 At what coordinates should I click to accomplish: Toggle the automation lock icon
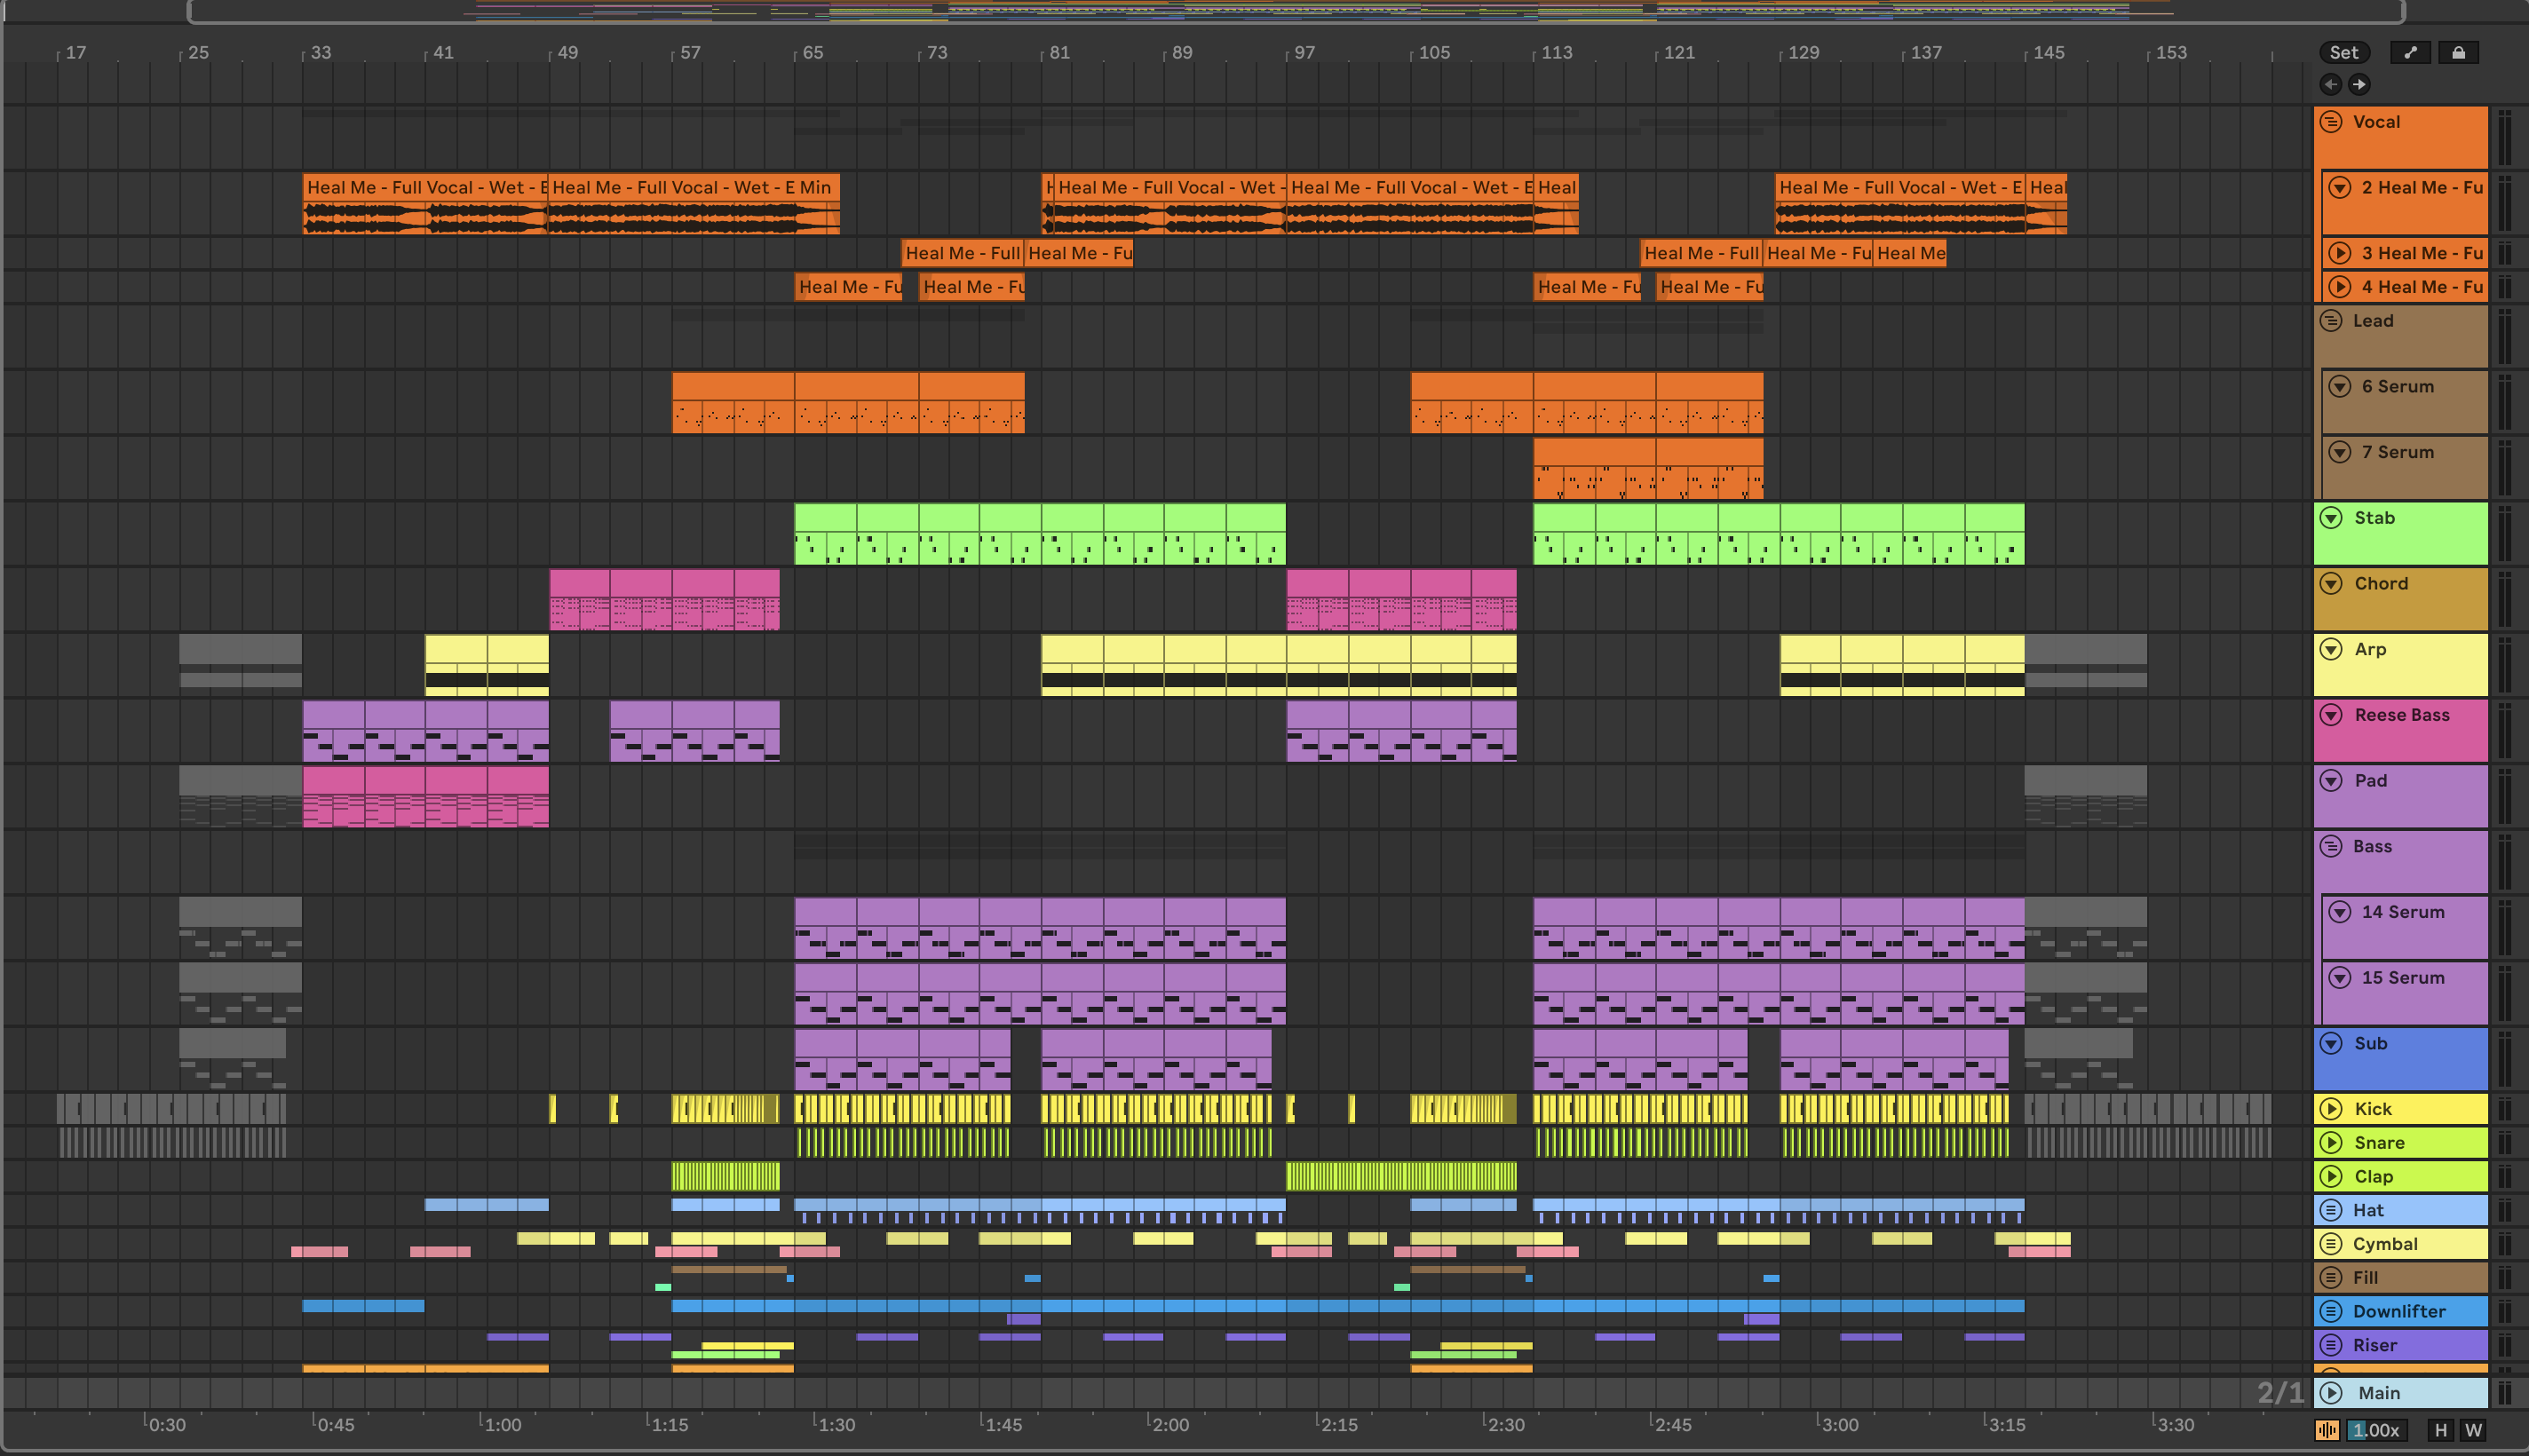2458,53
